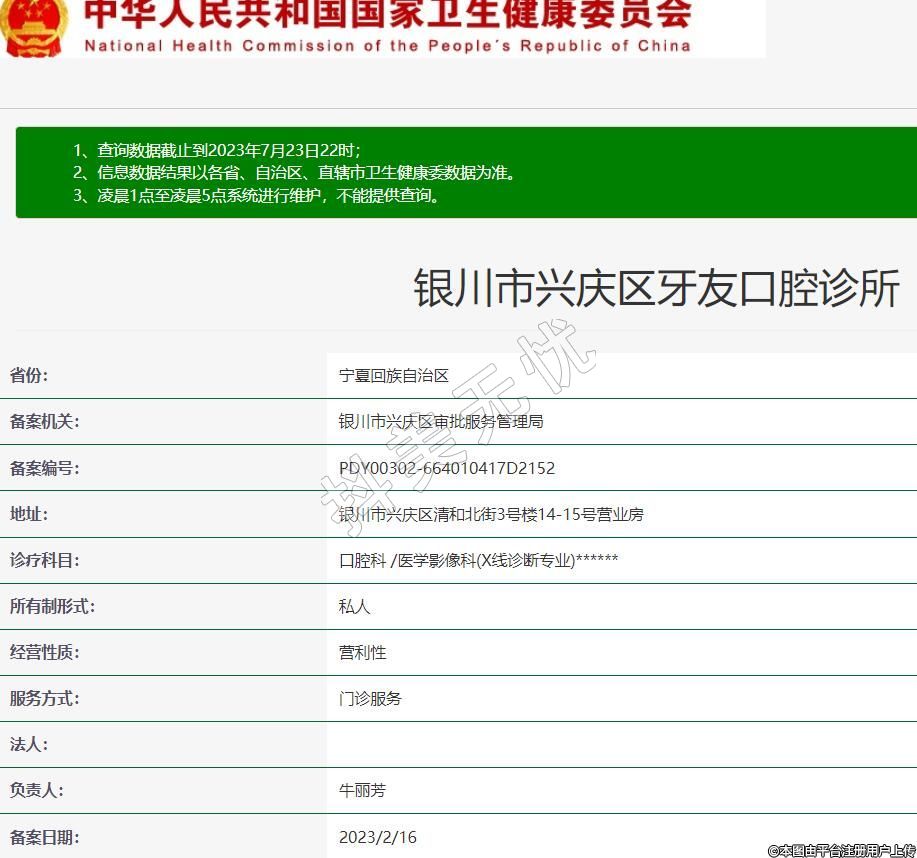Click the address value 清和北街3号楼14-15号营业房
The width and height of the screenshot is (917, 858).
[491, 514]
